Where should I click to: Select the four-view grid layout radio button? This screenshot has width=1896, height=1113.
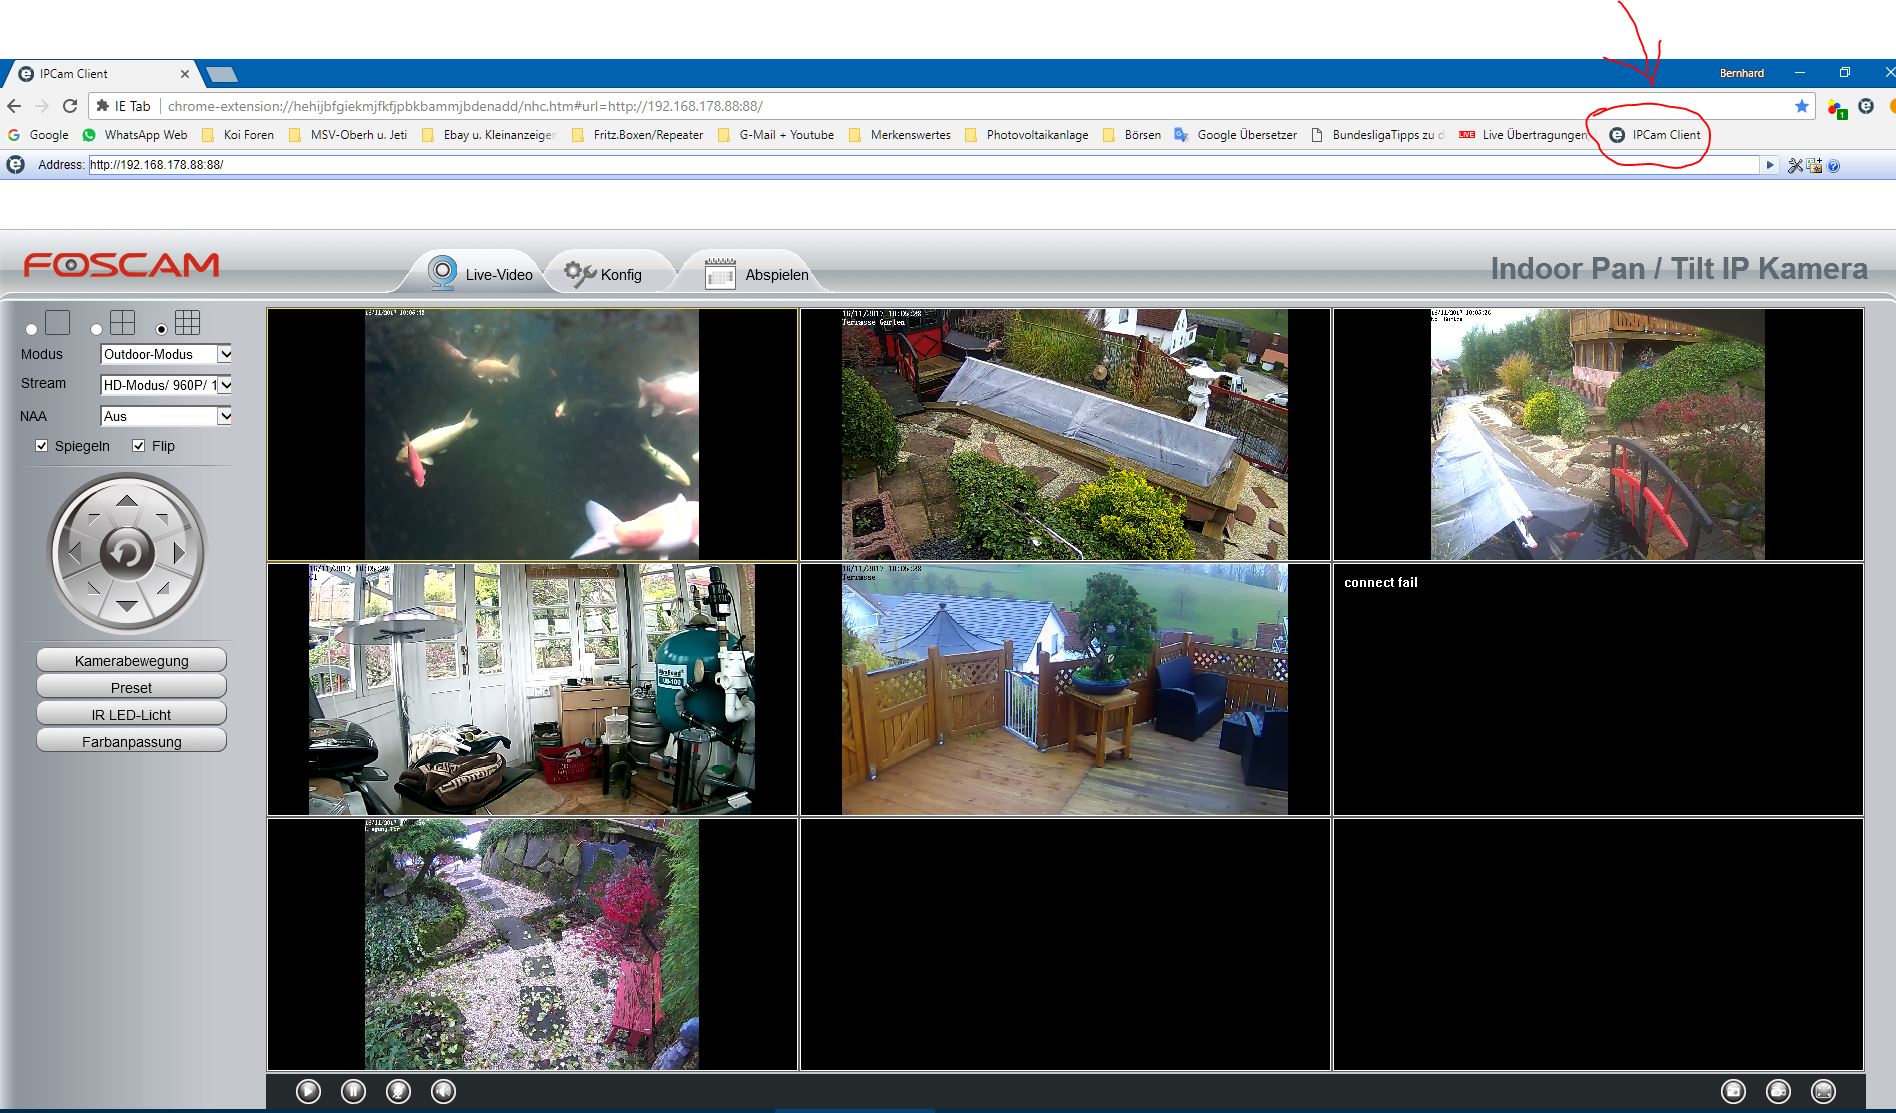tap(97, 329)
